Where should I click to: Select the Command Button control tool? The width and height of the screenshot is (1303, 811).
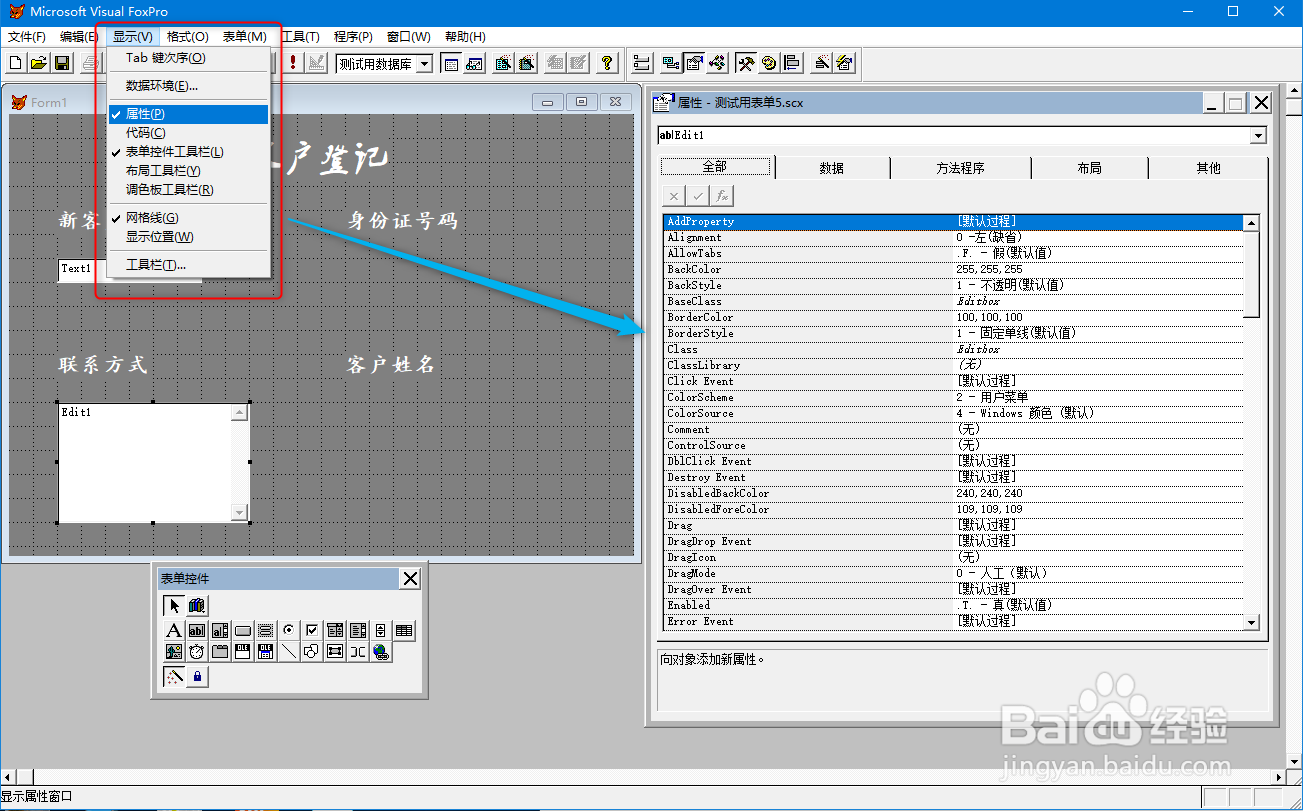[243, 630]
